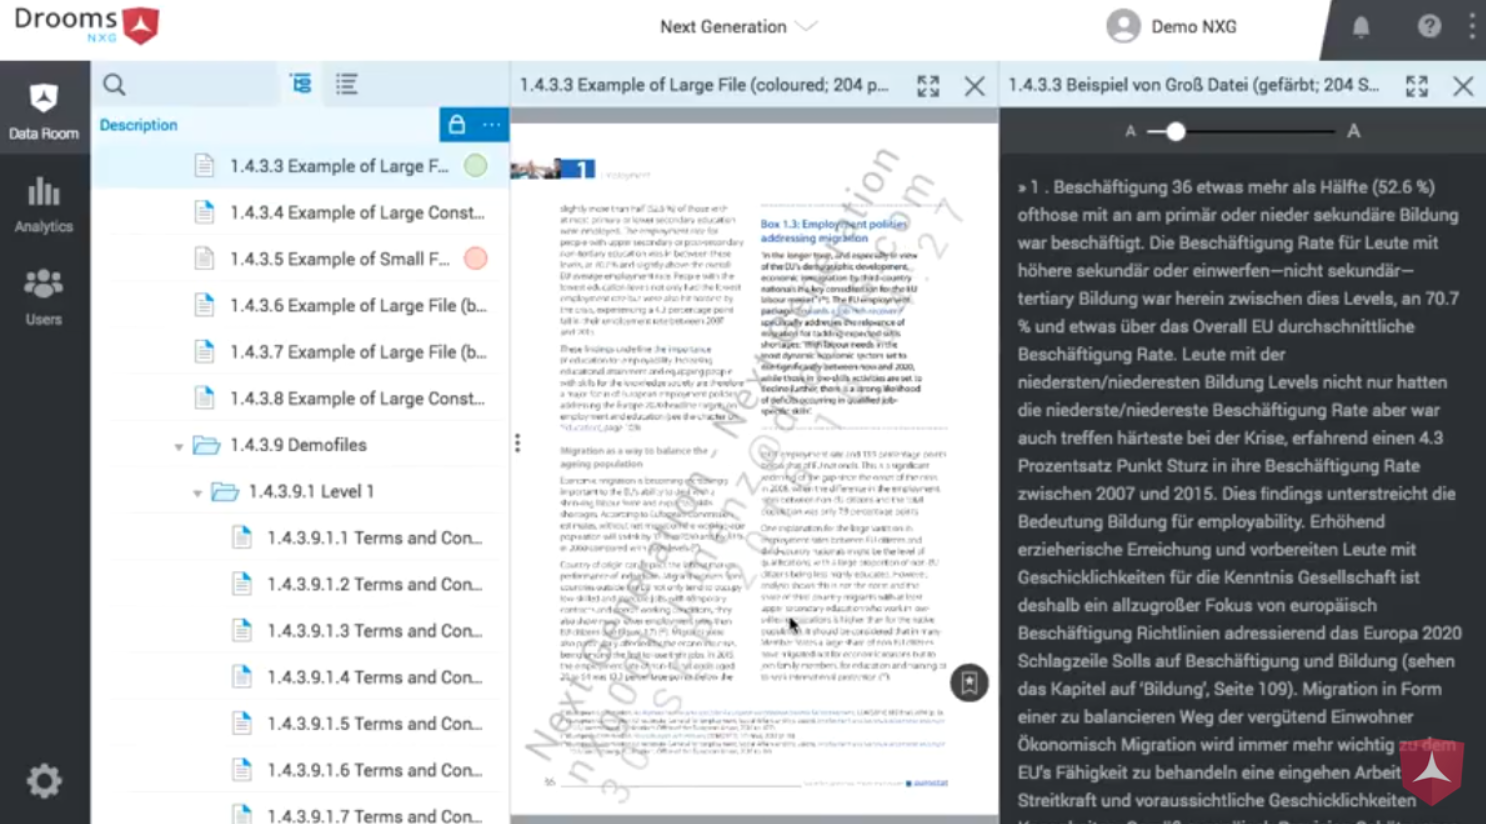
Task: Open the help question mark icon
Action: [1429, 27]
